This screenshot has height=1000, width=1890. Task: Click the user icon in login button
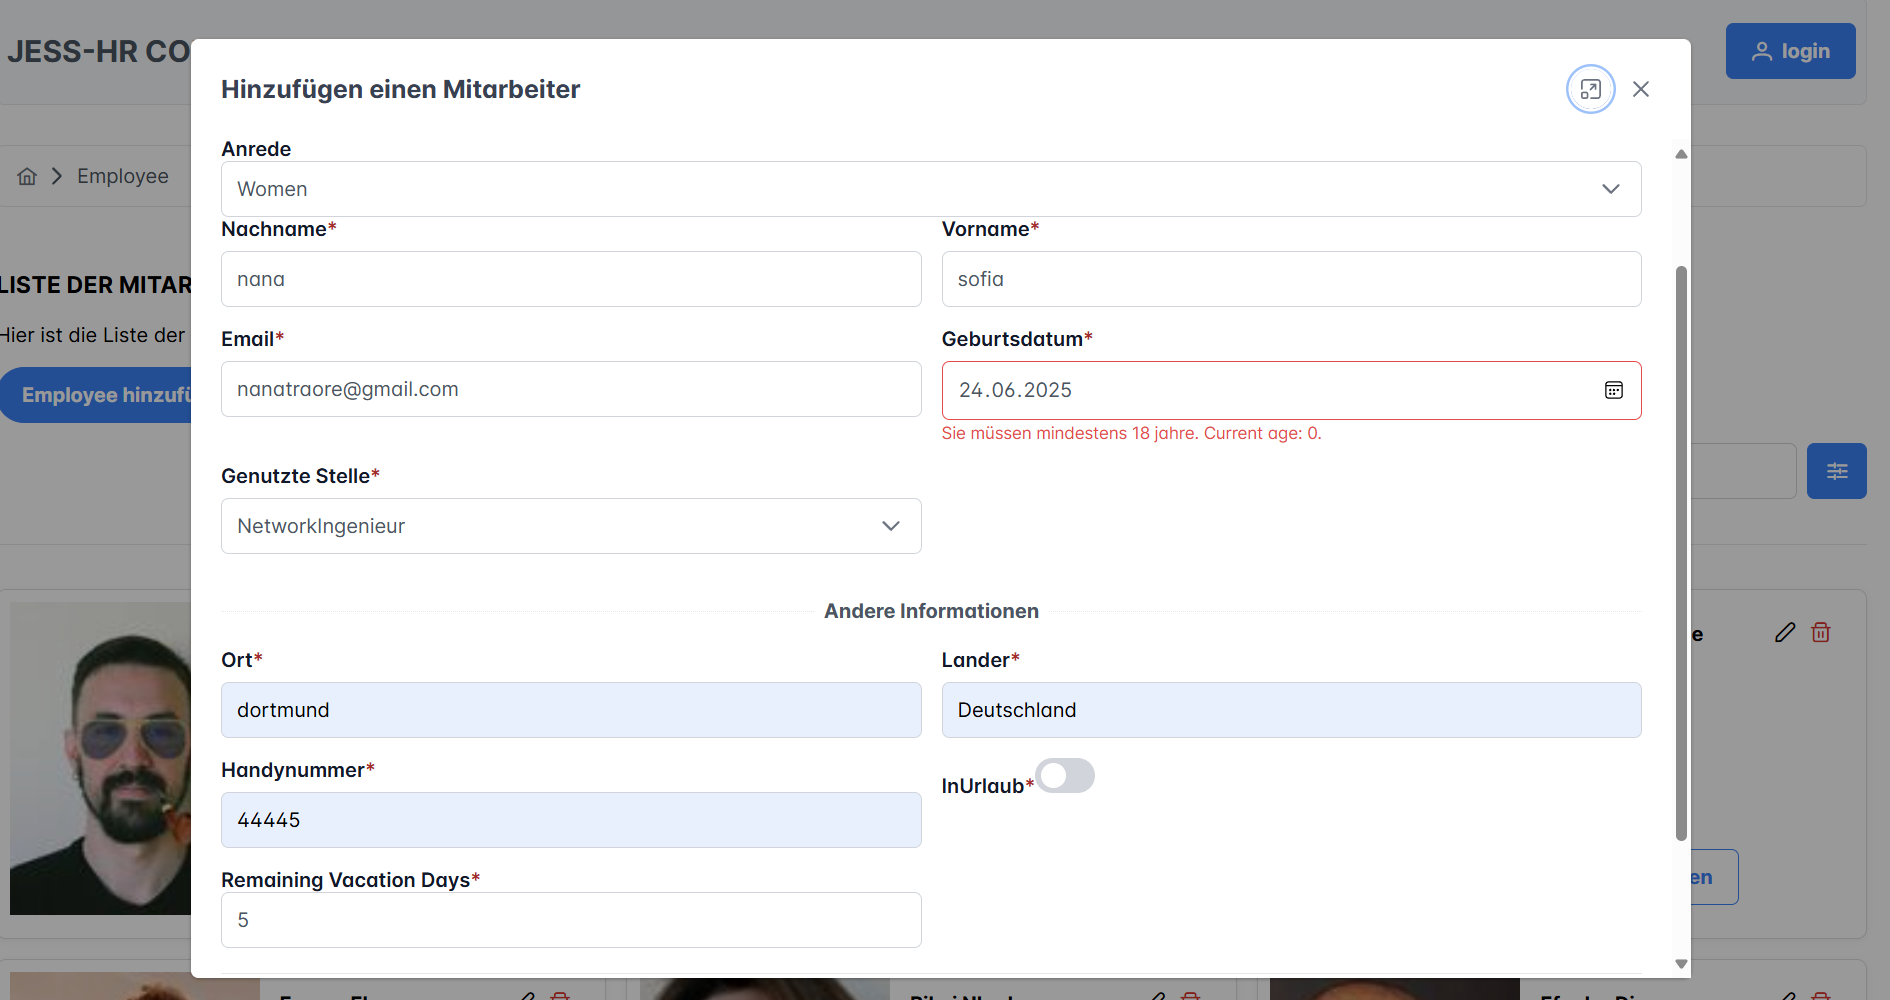pyautogui.click(x=1762, y=51)
